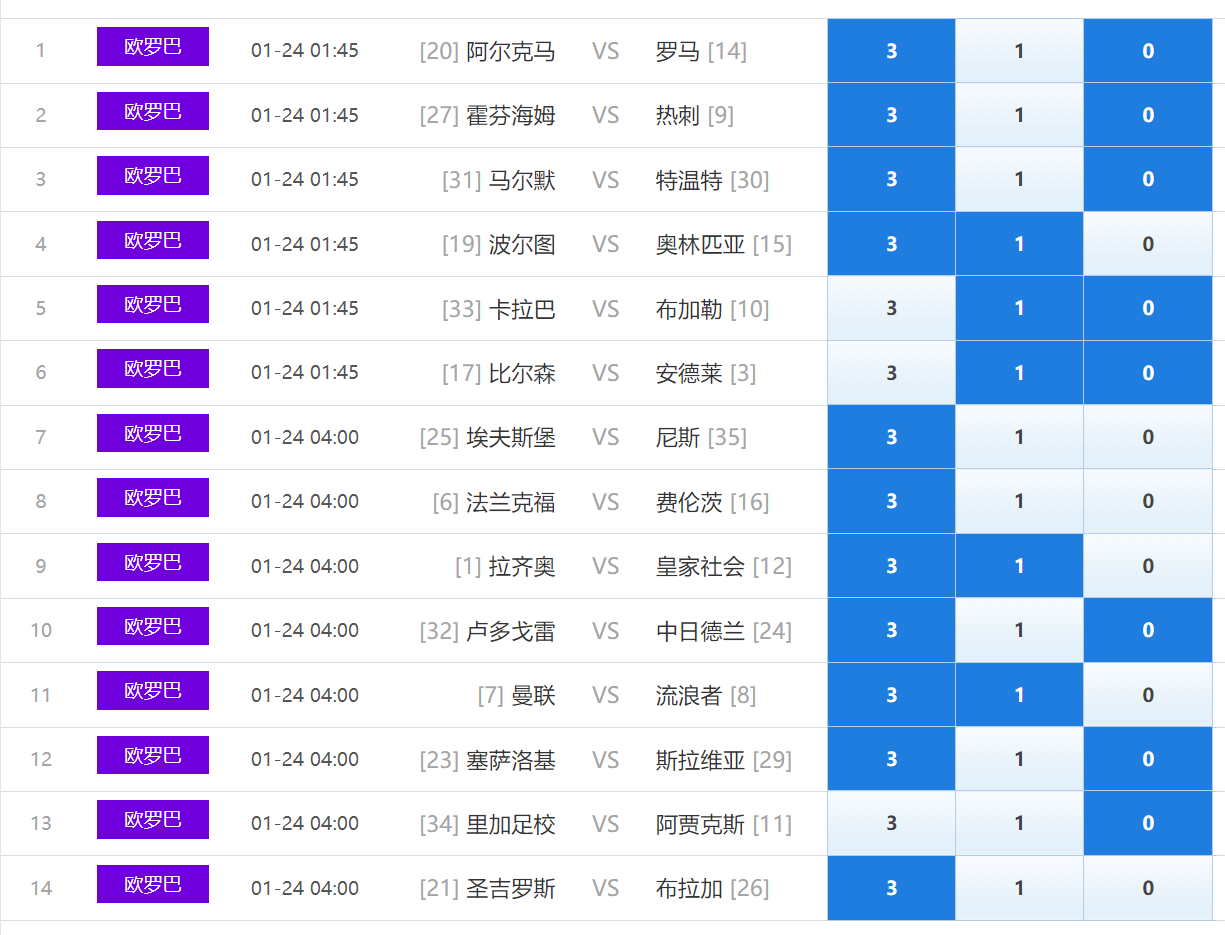Viewport: 1225px width, 935px height.
Task: Click away team 安德莱
Action: 689,374
